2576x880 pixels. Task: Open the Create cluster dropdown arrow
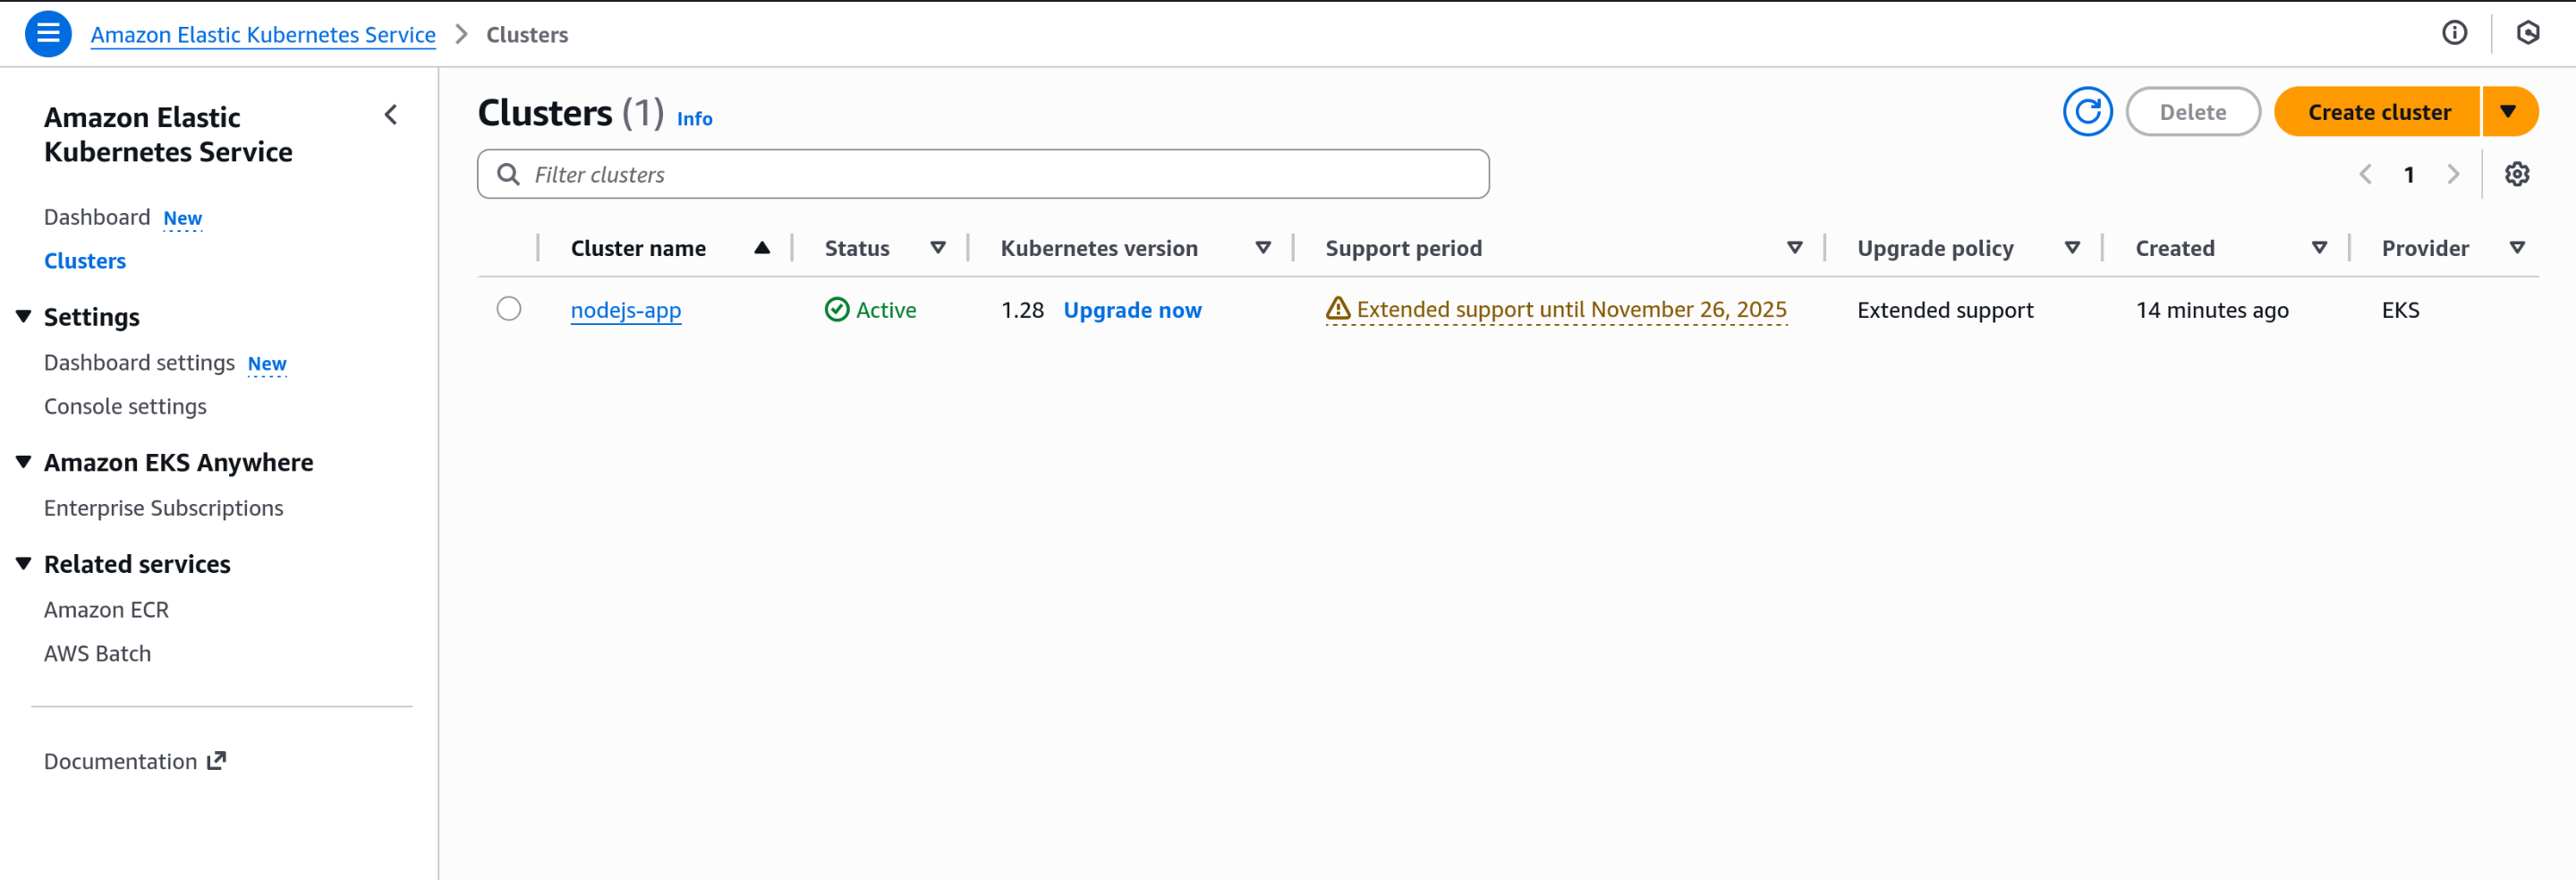[x=2511, y=111]
